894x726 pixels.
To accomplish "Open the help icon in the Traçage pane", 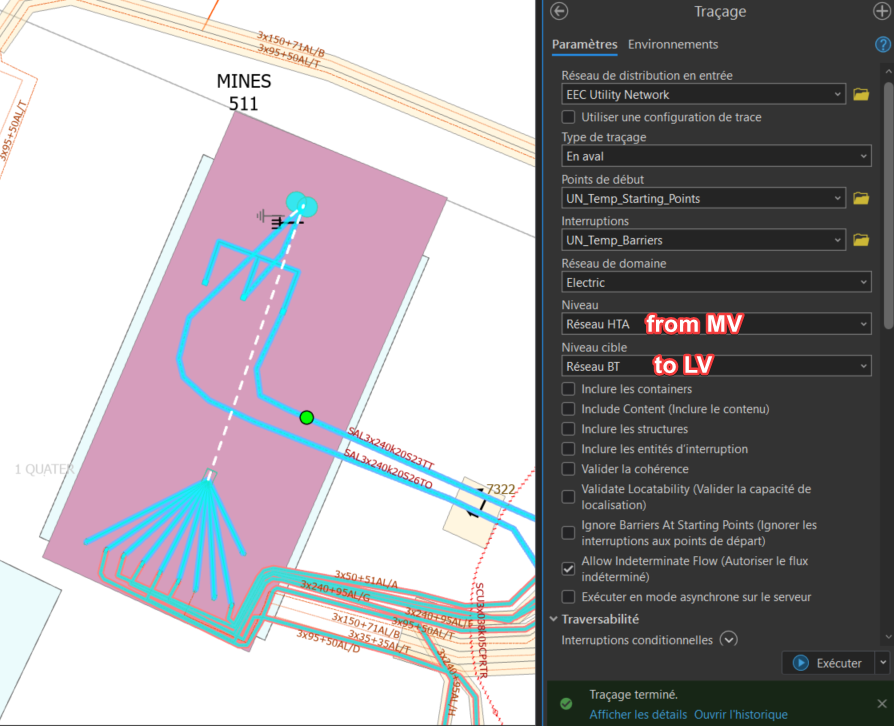I will pos(882,44).
